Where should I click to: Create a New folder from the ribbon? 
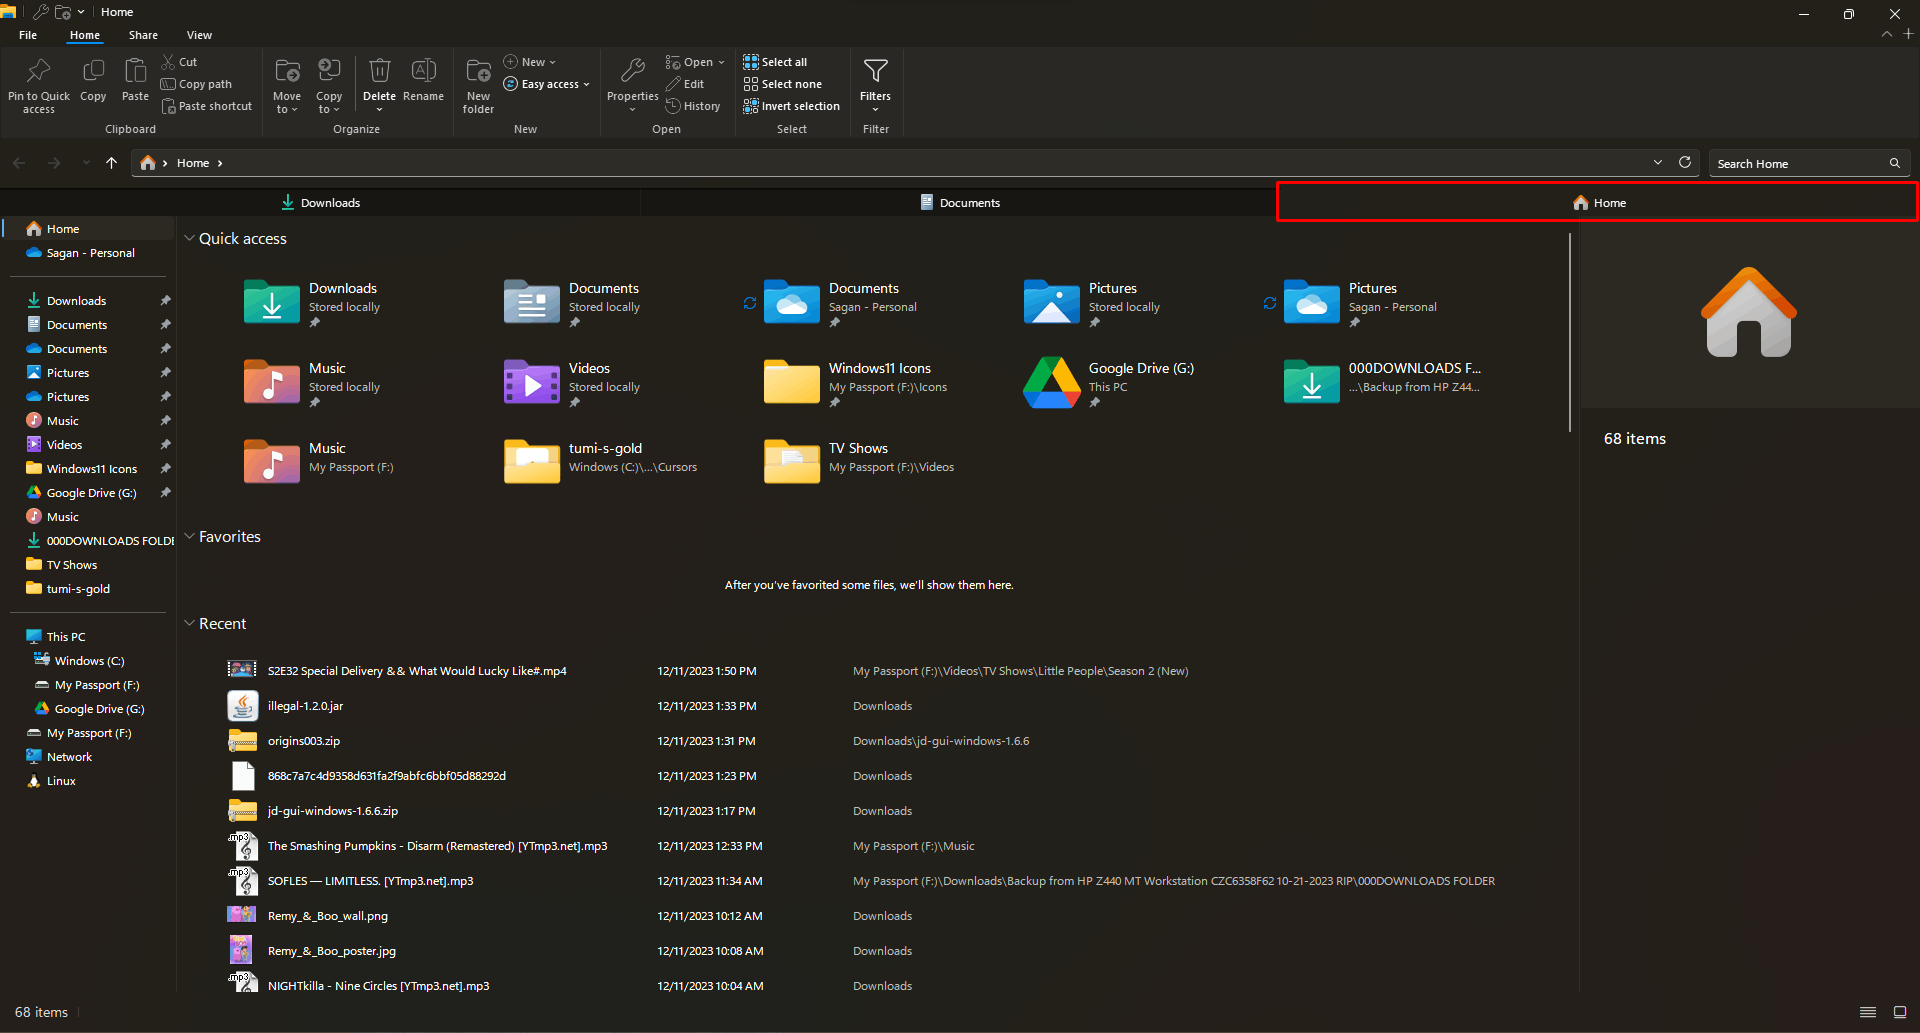pyautogui.click(x=478, y=72)
